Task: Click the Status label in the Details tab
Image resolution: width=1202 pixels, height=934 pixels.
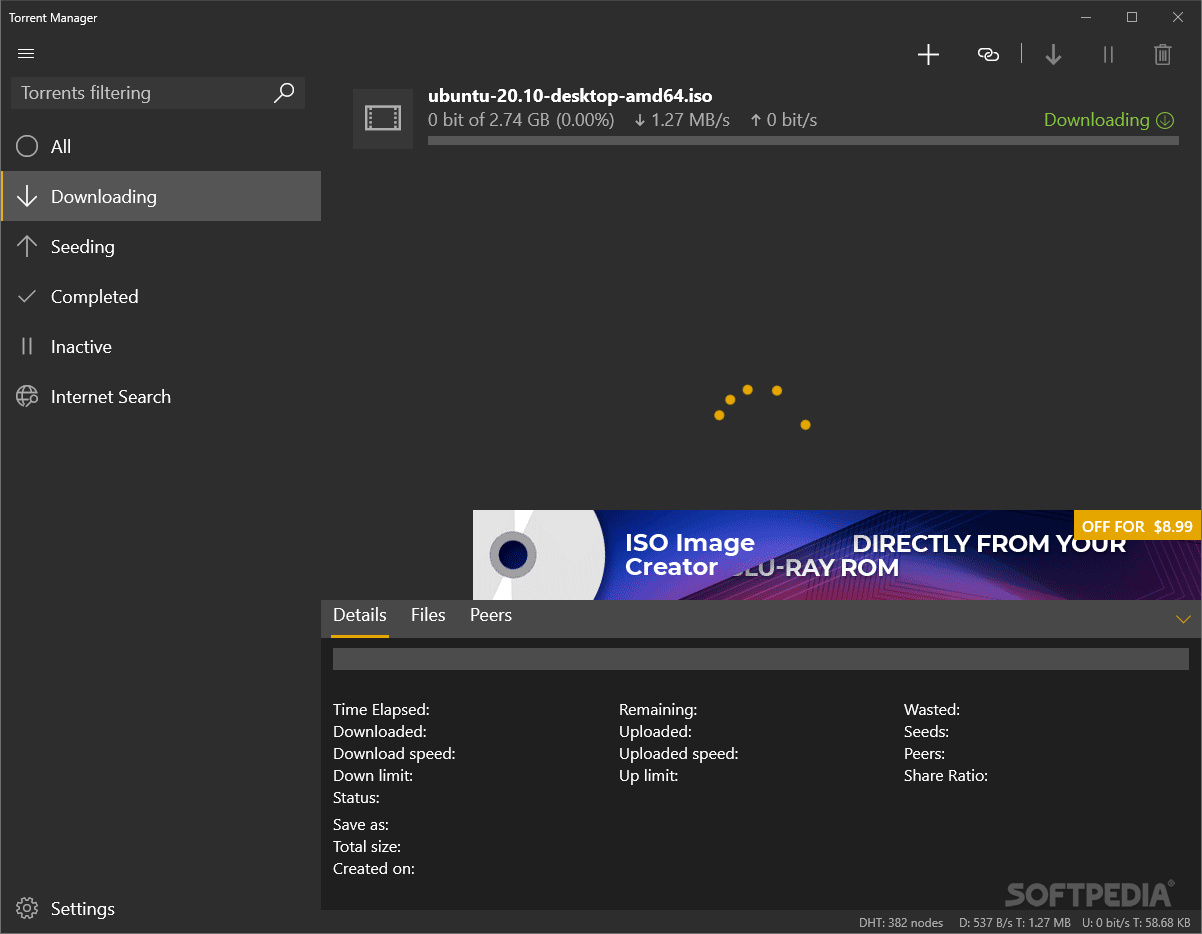Action: click(356, 798)
